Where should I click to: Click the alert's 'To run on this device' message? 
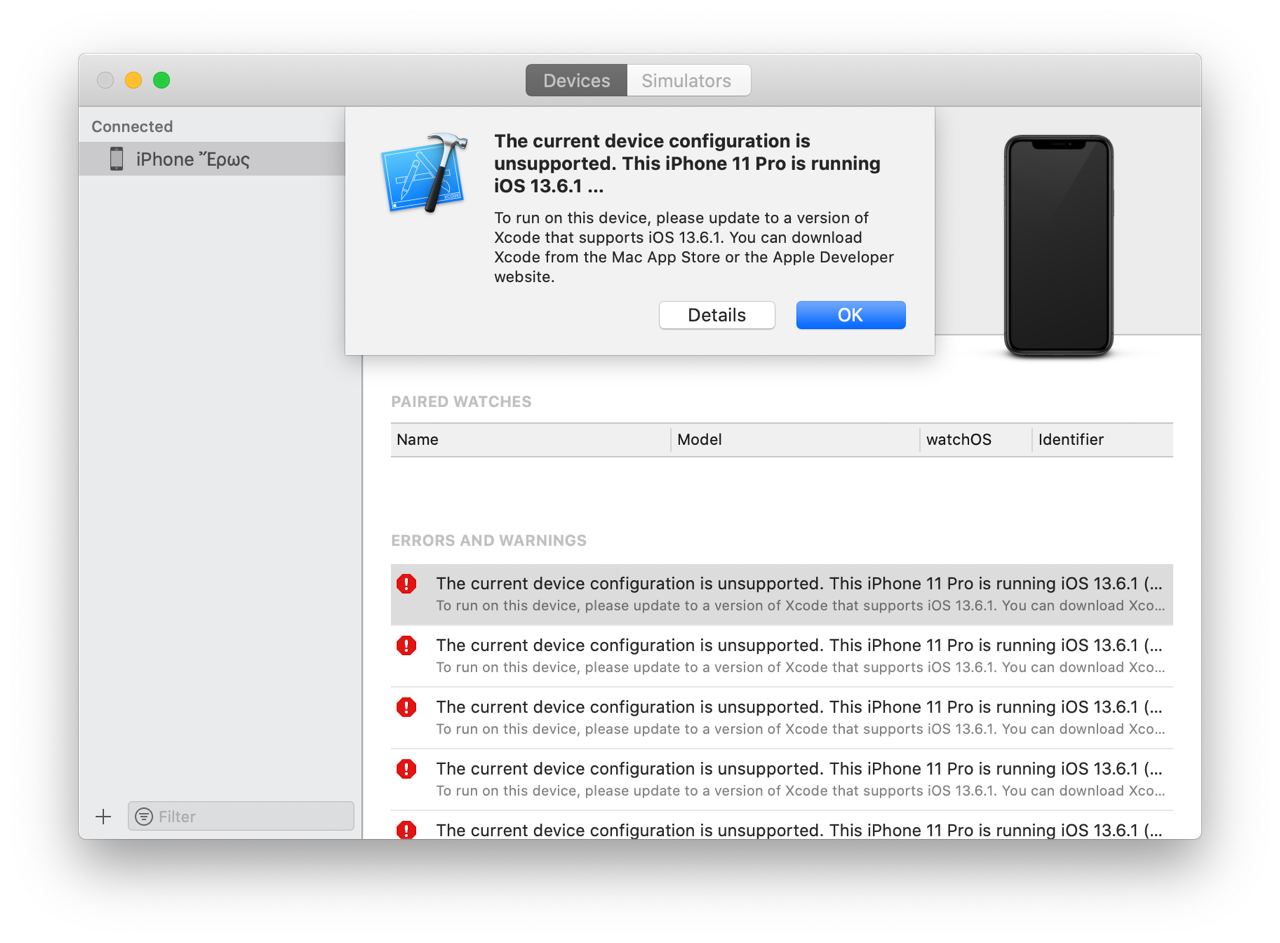[x=694, y=247]
